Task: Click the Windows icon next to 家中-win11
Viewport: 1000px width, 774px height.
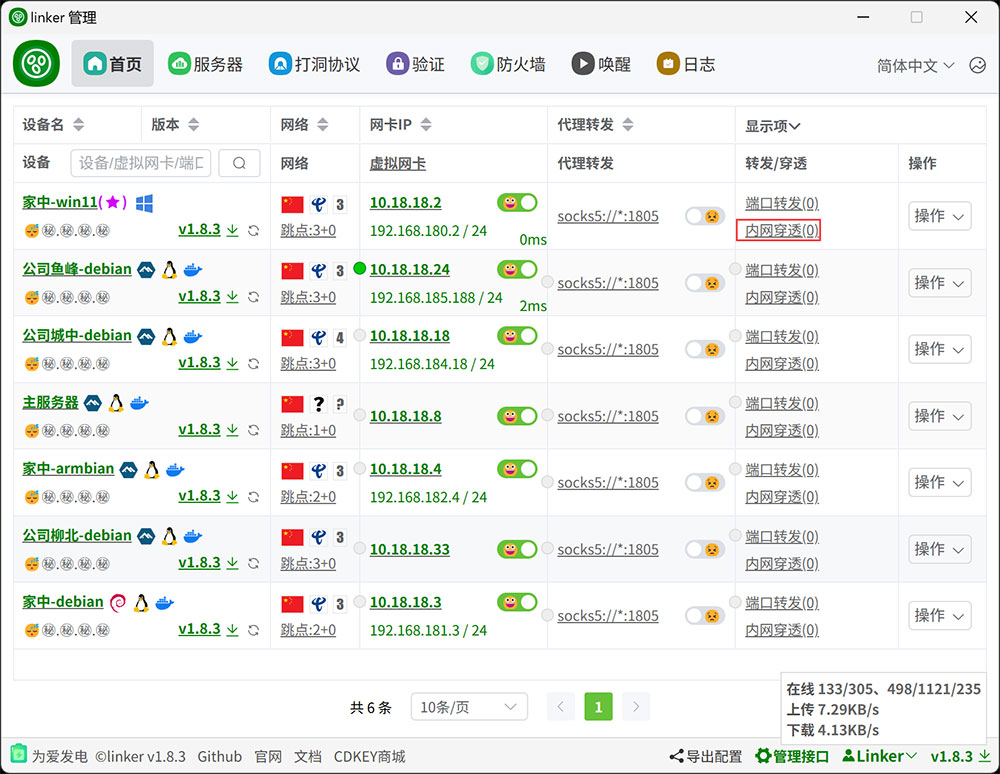Action: [144, 203]
